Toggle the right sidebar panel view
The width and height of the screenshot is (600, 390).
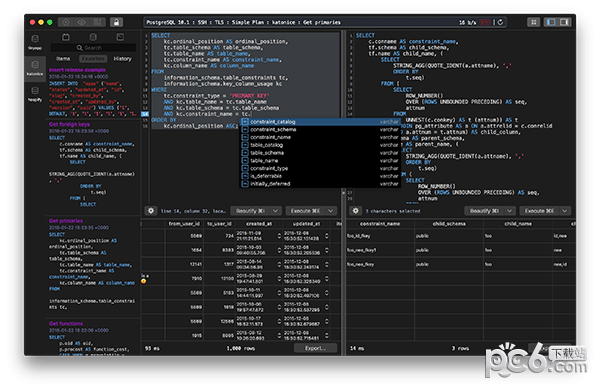pyautogui.click(x=564, y=22)
